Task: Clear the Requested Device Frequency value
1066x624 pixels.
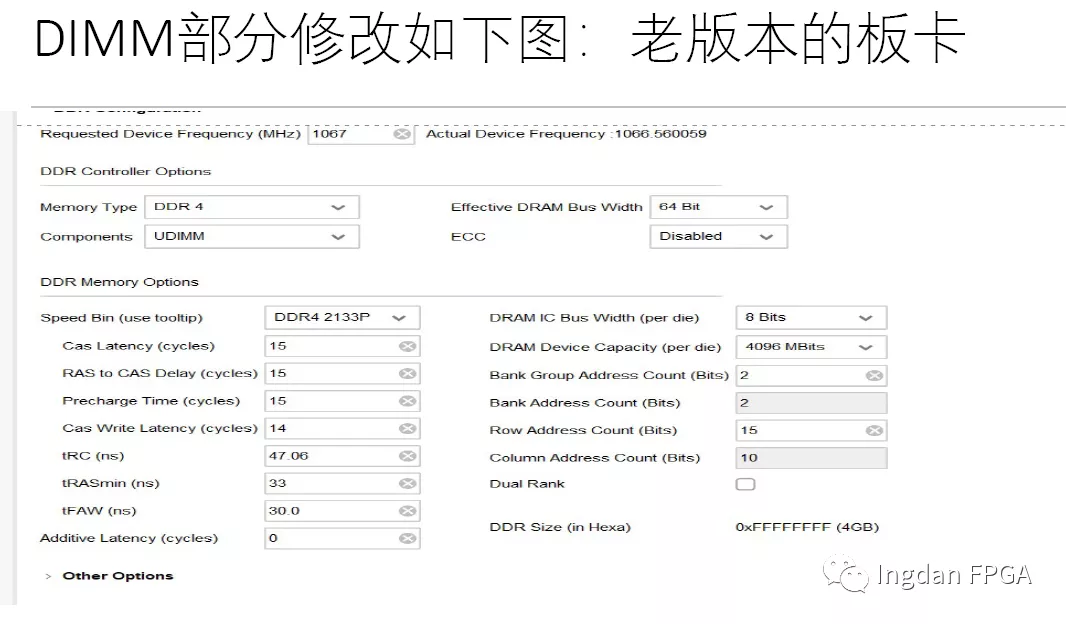Action: click(404, 133)
